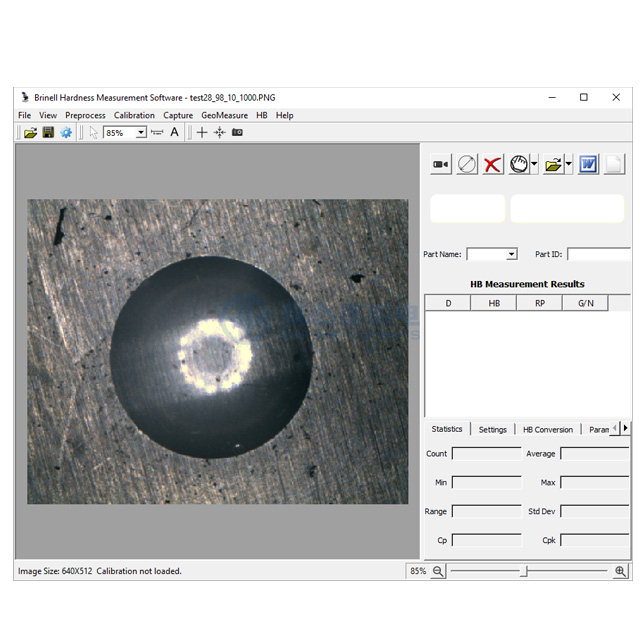Click the Part ID input field
The width and height of the screenshot is (640, 640).
[x=598, y=254]
